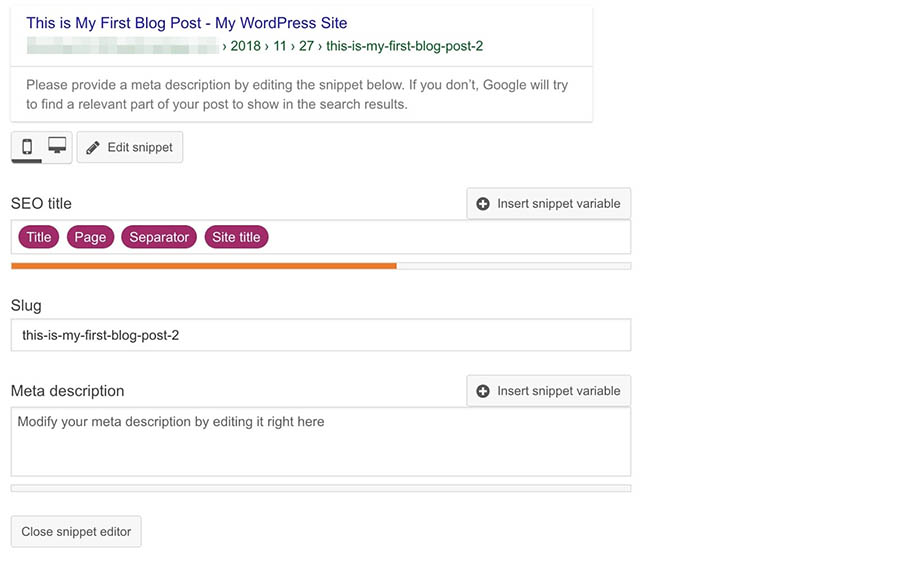Focus the Slug input field
The height and width of the screenshot is (563, 900).
click(321, 335)
